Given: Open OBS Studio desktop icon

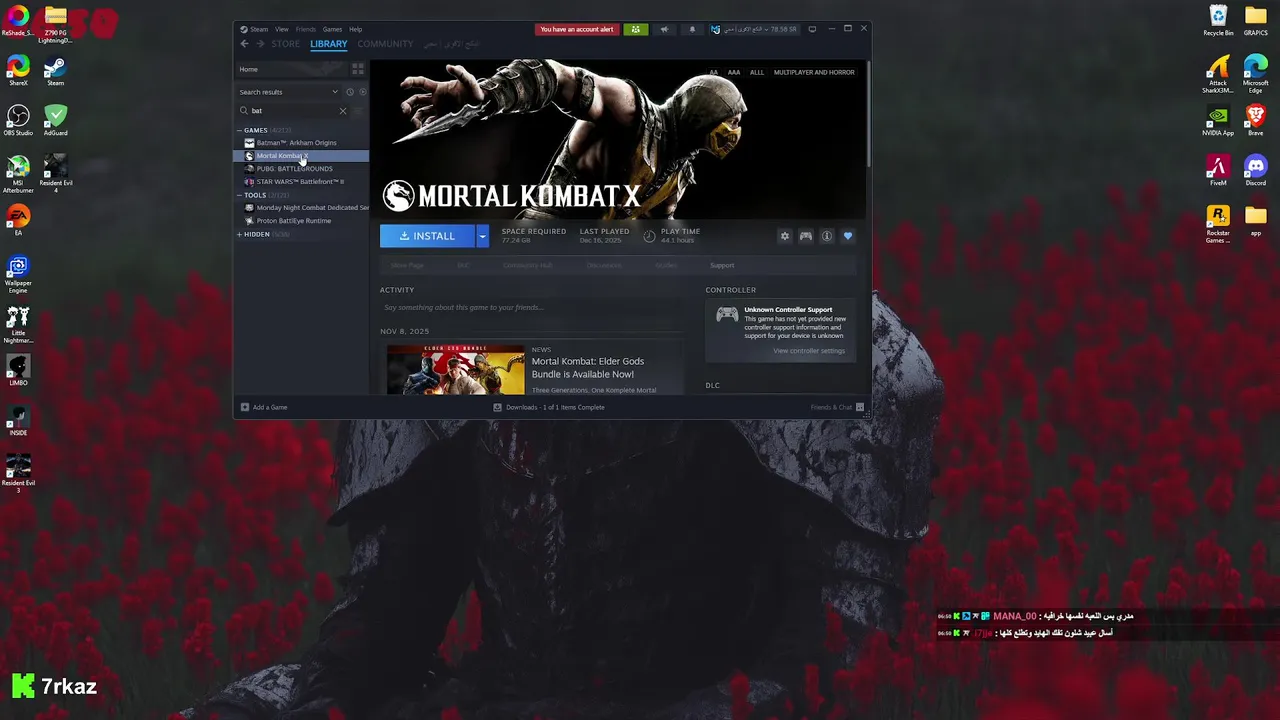Looking at the screenshot, I should pyautogui.click(x=18, y=121).
